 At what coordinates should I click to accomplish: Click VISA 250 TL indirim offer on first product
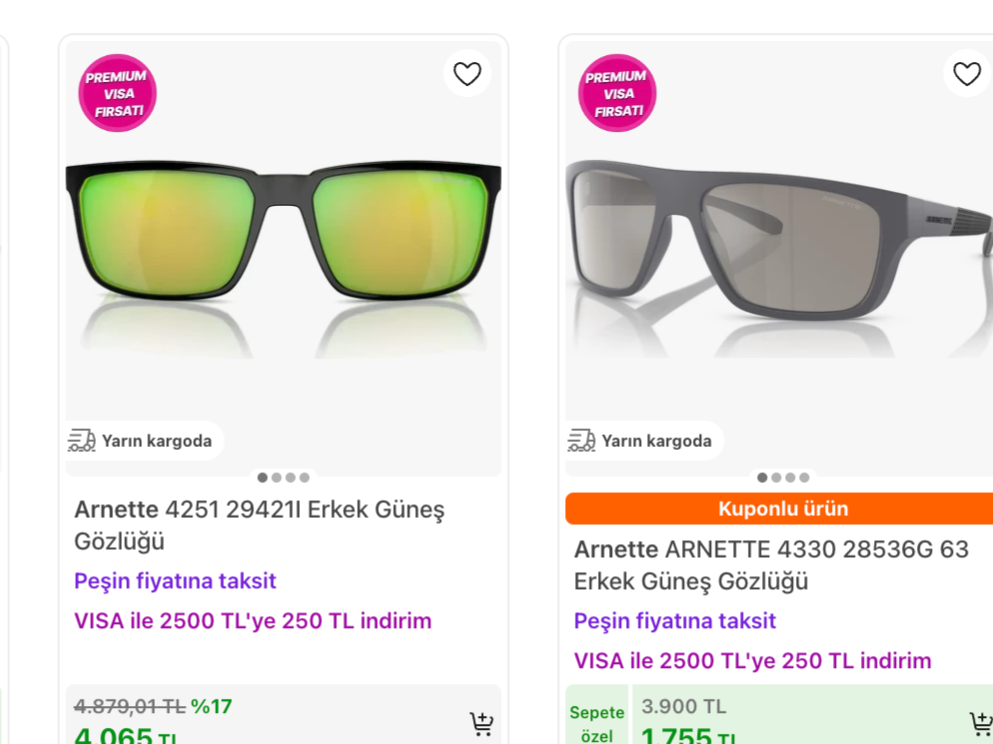click(253, 621)
